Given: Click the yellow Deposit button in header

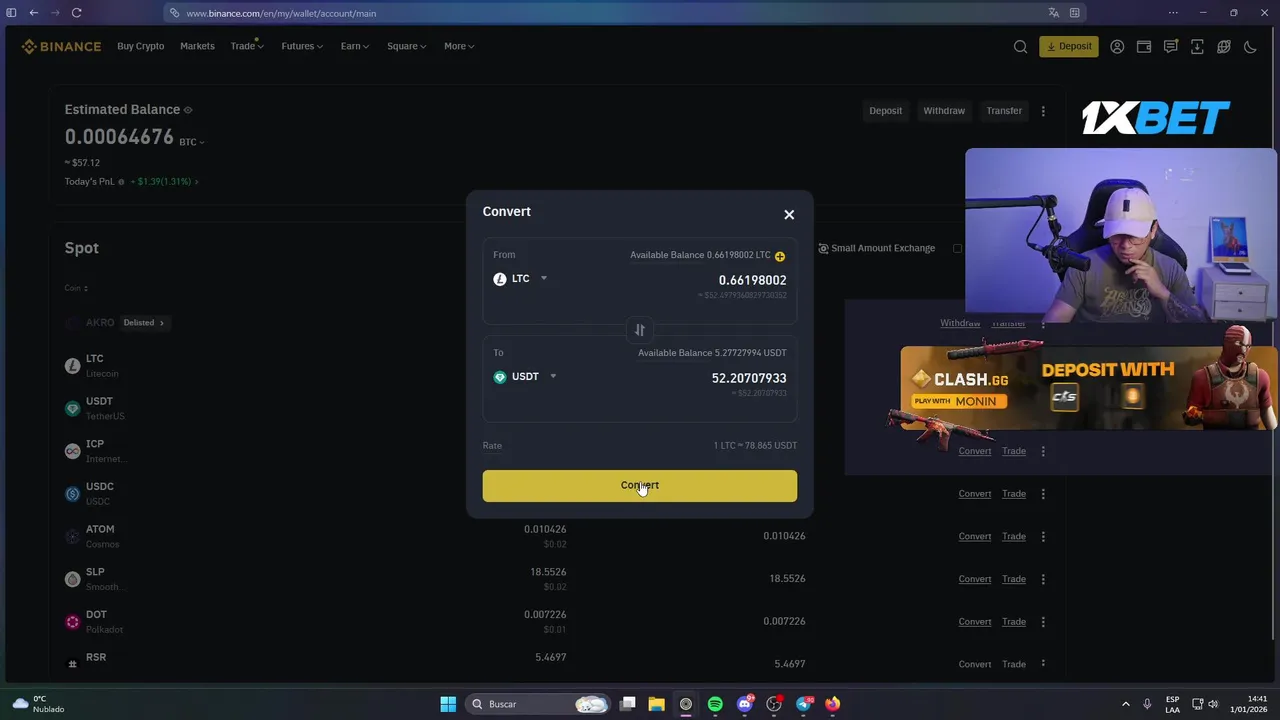Looking at the screenshot, I should pyautogui.click(x=1069, y=46).
